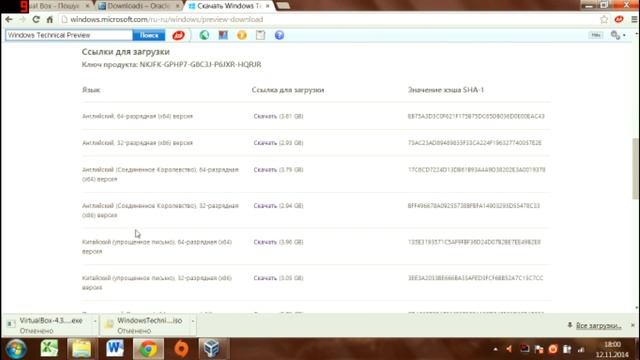Bookmark the page with the star icon
Image resolution: width=640 pixels, height=360 pixels.
pos(604,19)
